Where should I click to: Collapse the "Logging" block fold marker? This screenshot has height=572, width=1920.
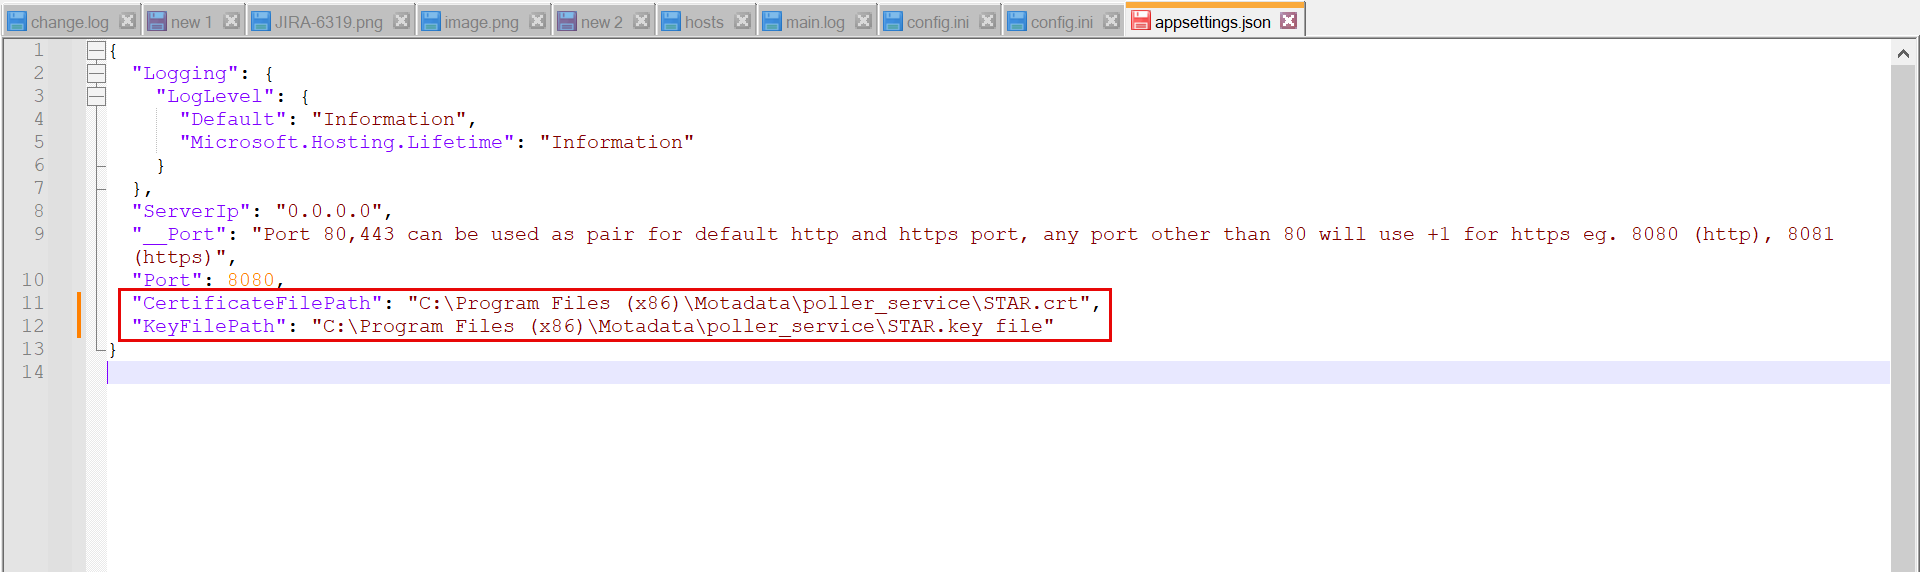[96, 73]
